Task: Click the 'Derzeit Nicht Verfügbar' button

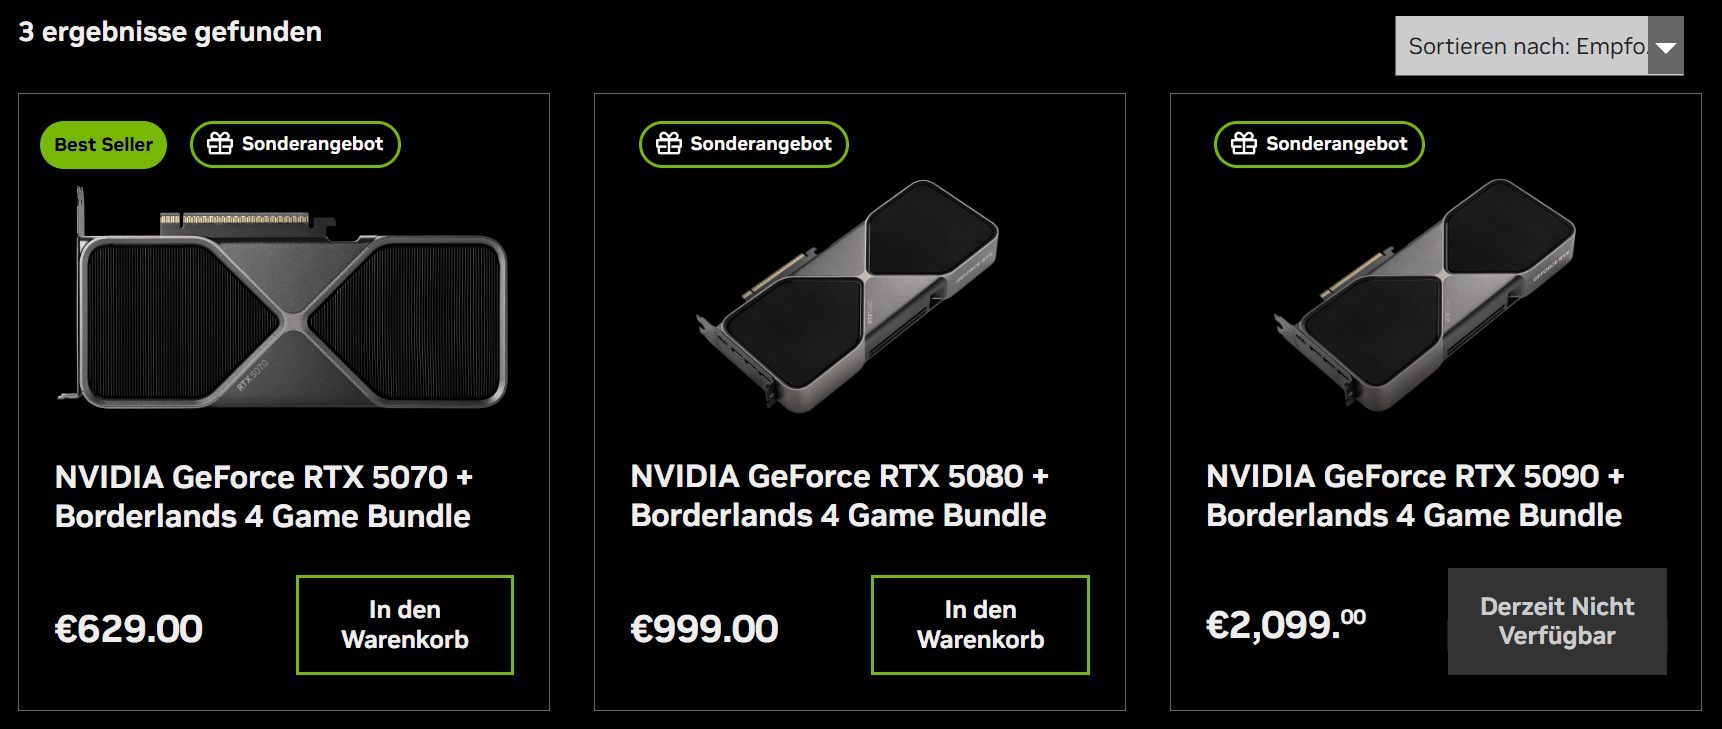Action: [x=1557, y=621]
